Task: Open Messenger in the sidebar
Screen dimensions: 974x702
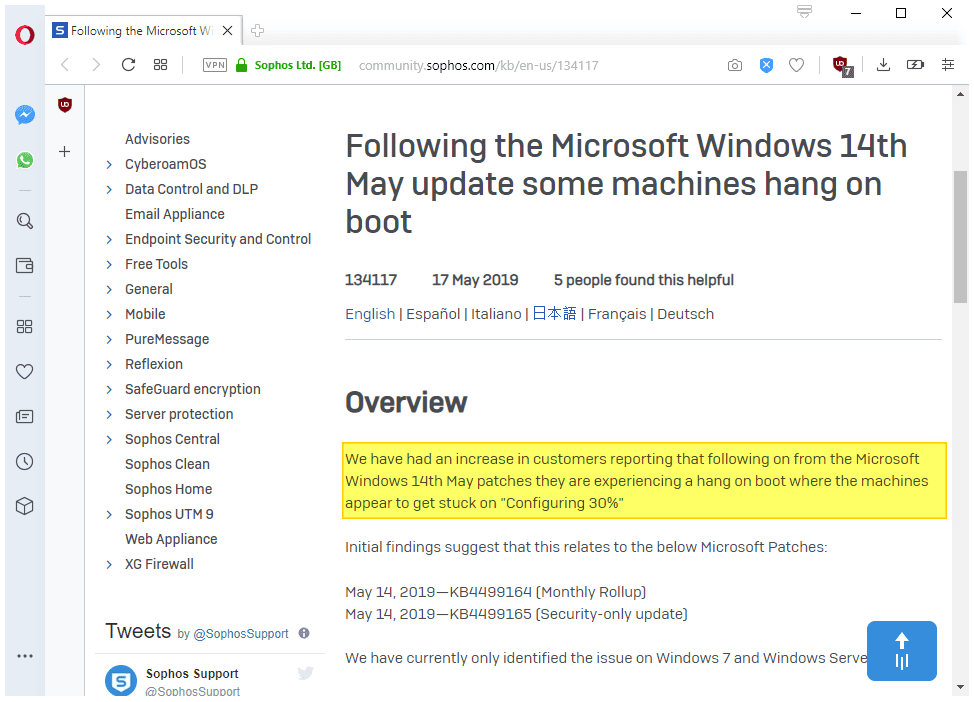Action: [x=25, y=114]
